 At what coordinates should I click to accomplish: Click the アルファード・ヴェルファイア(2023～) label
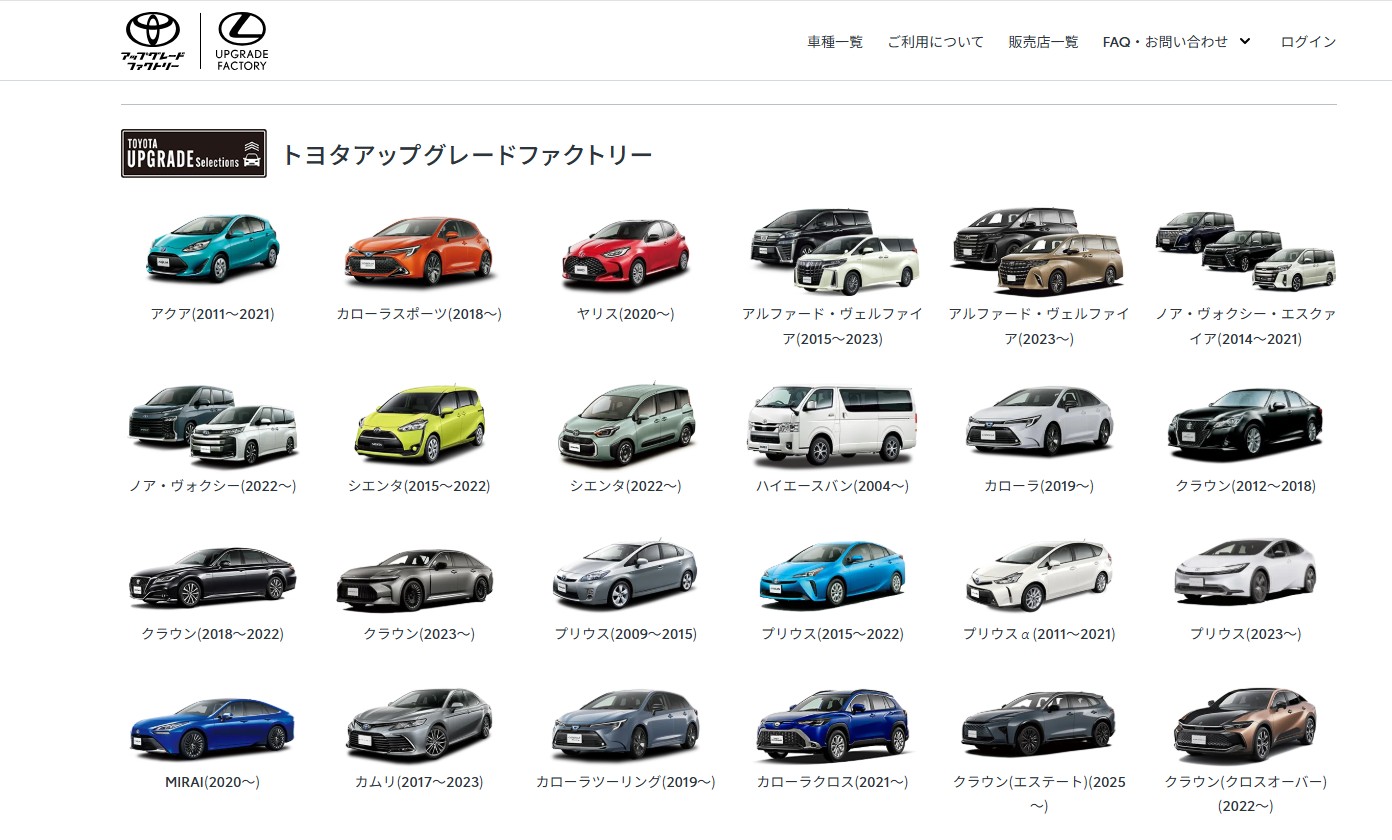click(x=1039, y=326)
